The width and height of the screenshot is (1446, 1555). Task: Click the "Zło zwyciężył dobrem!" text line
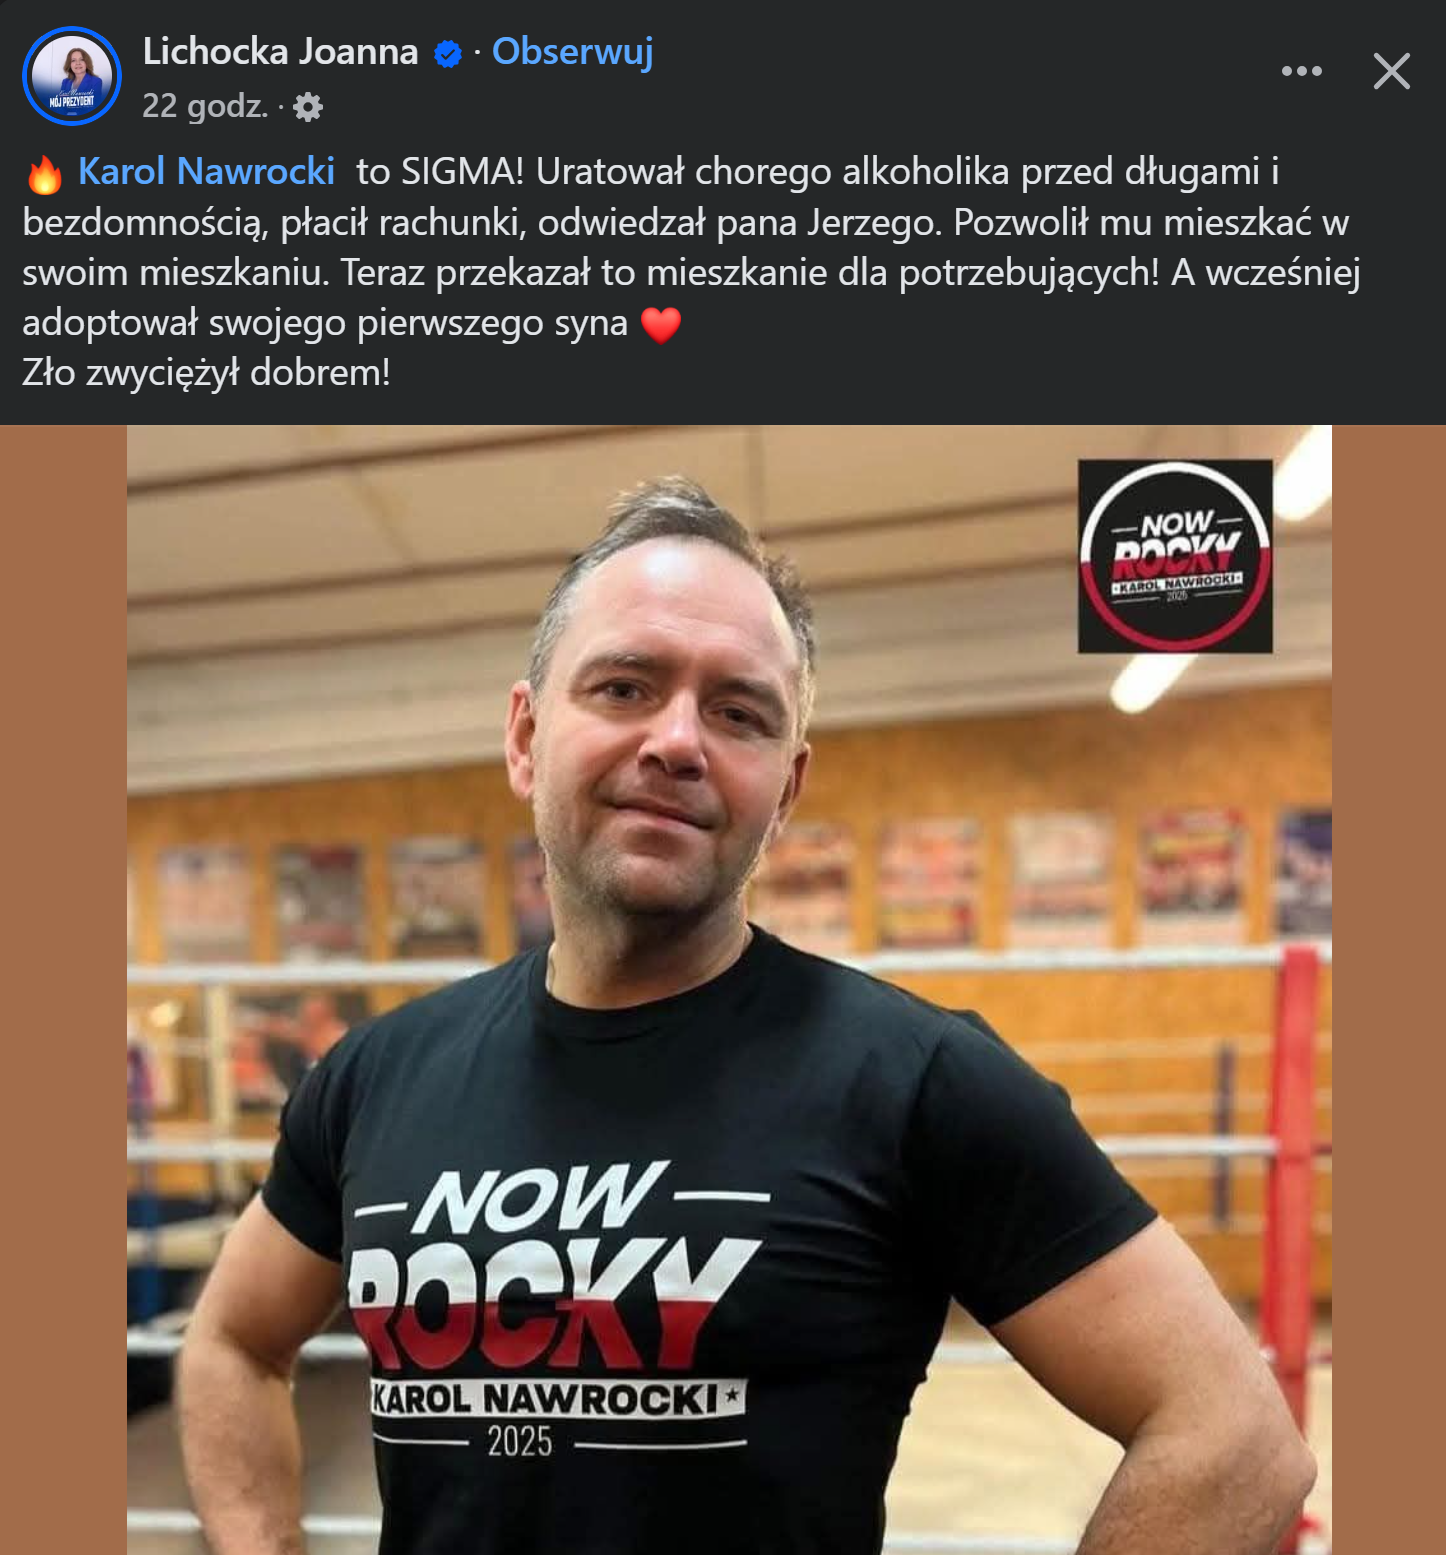[206, 373]
